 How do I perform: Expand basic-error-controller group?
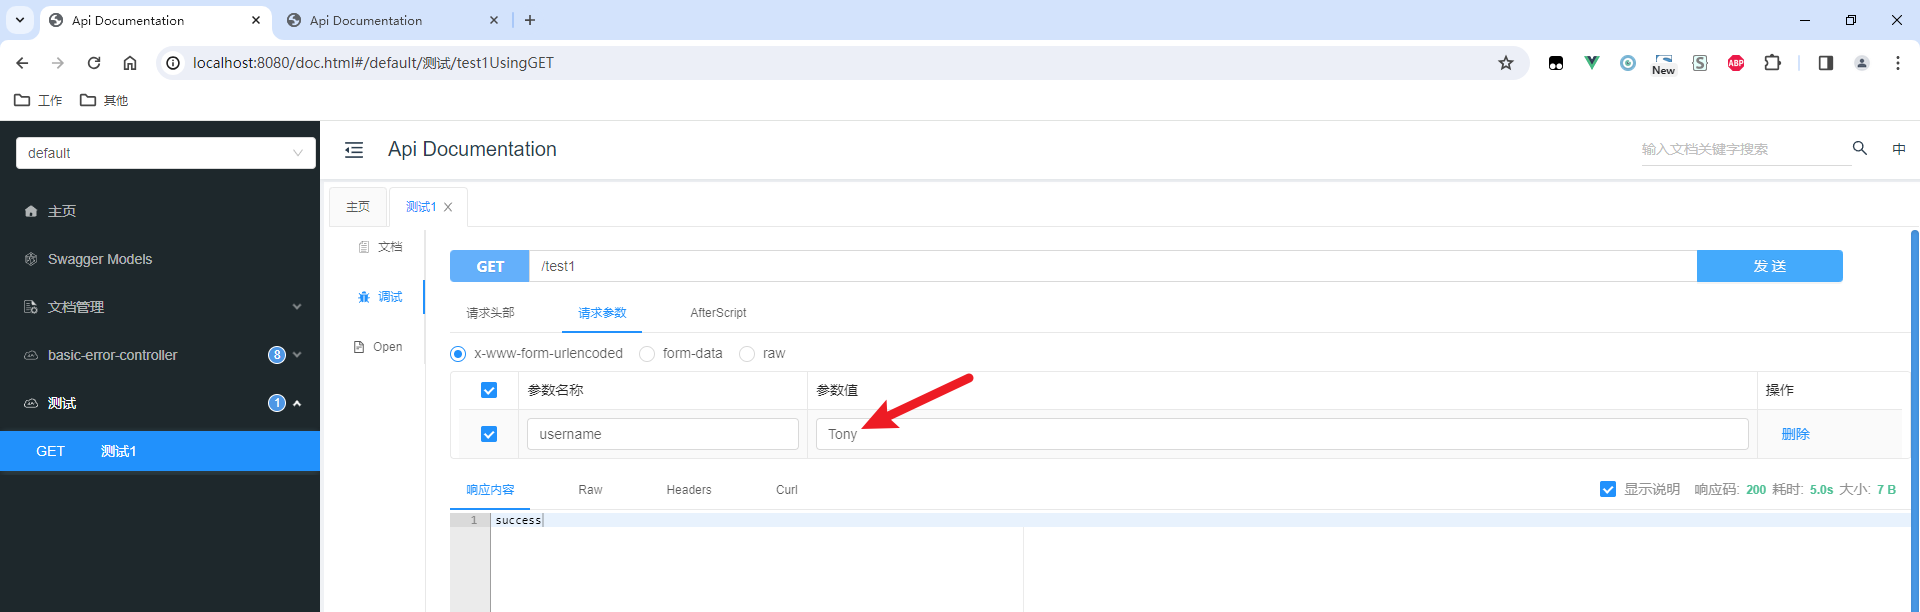(160, 355)
